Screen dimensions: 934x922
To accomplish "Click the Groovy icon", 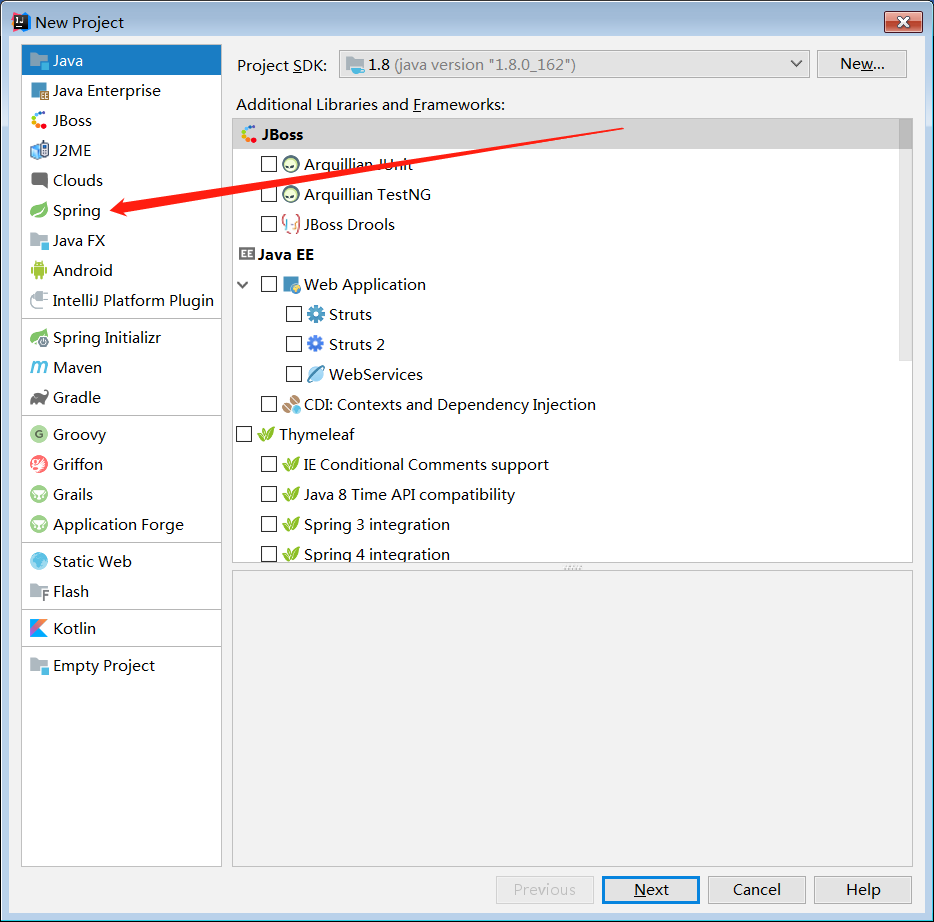I will click(x=39, y=434).
